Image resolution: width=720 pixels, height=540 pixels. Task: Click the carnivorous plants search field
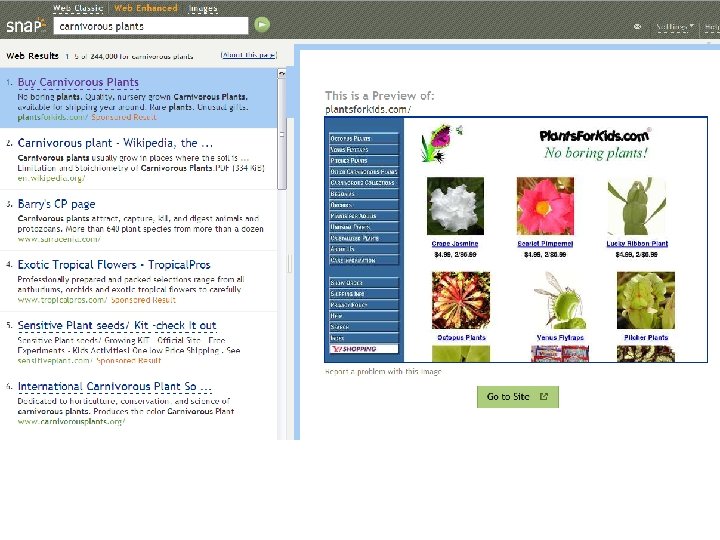pos(151,26)
